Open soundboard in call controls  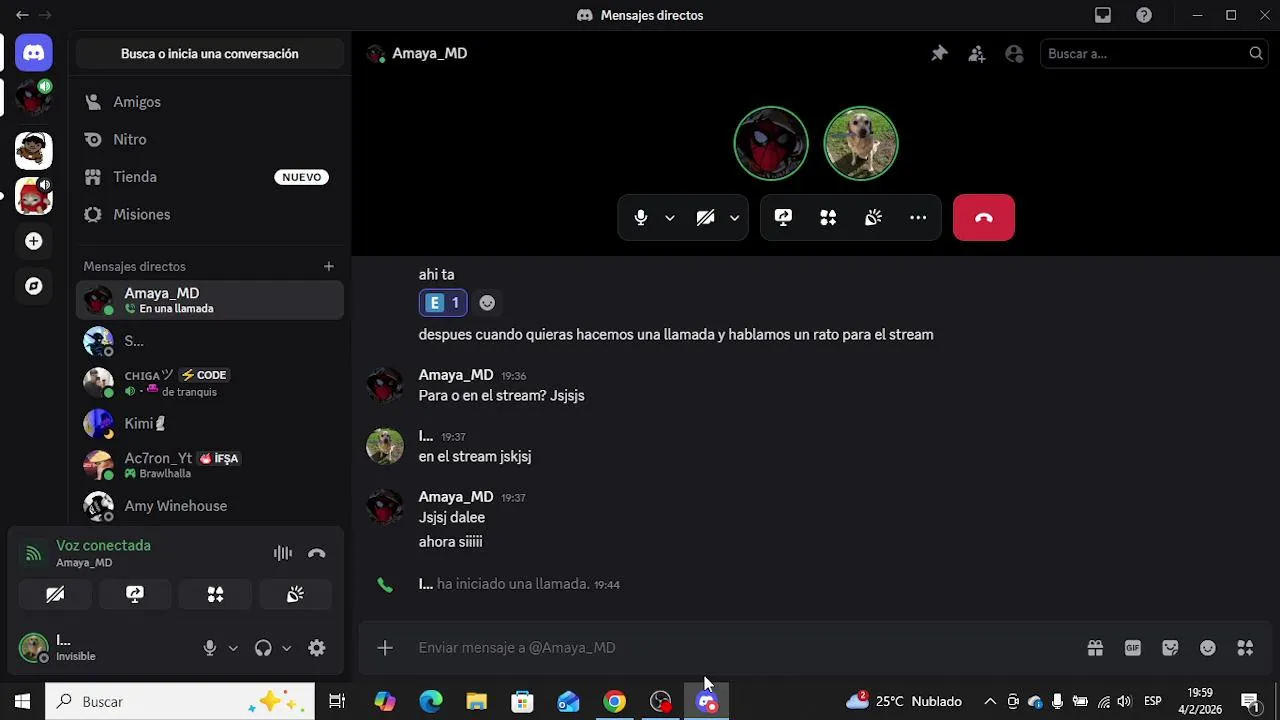(873, 218)
